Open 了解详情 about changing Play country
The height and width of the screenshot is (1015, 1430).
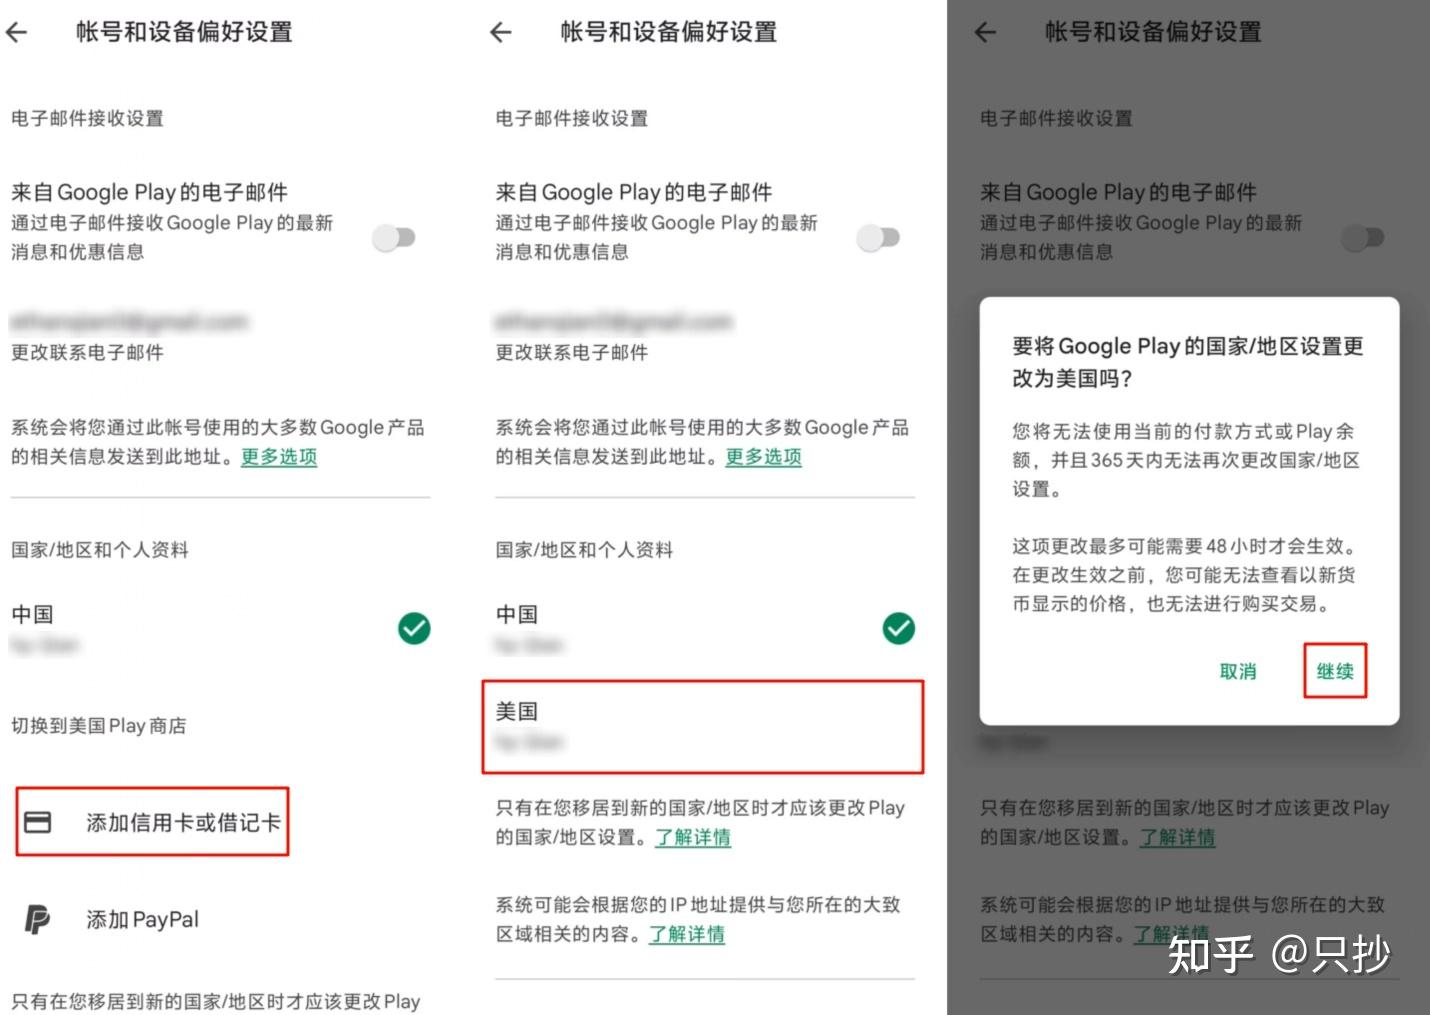pyautogui.click(x=694, y=838)
